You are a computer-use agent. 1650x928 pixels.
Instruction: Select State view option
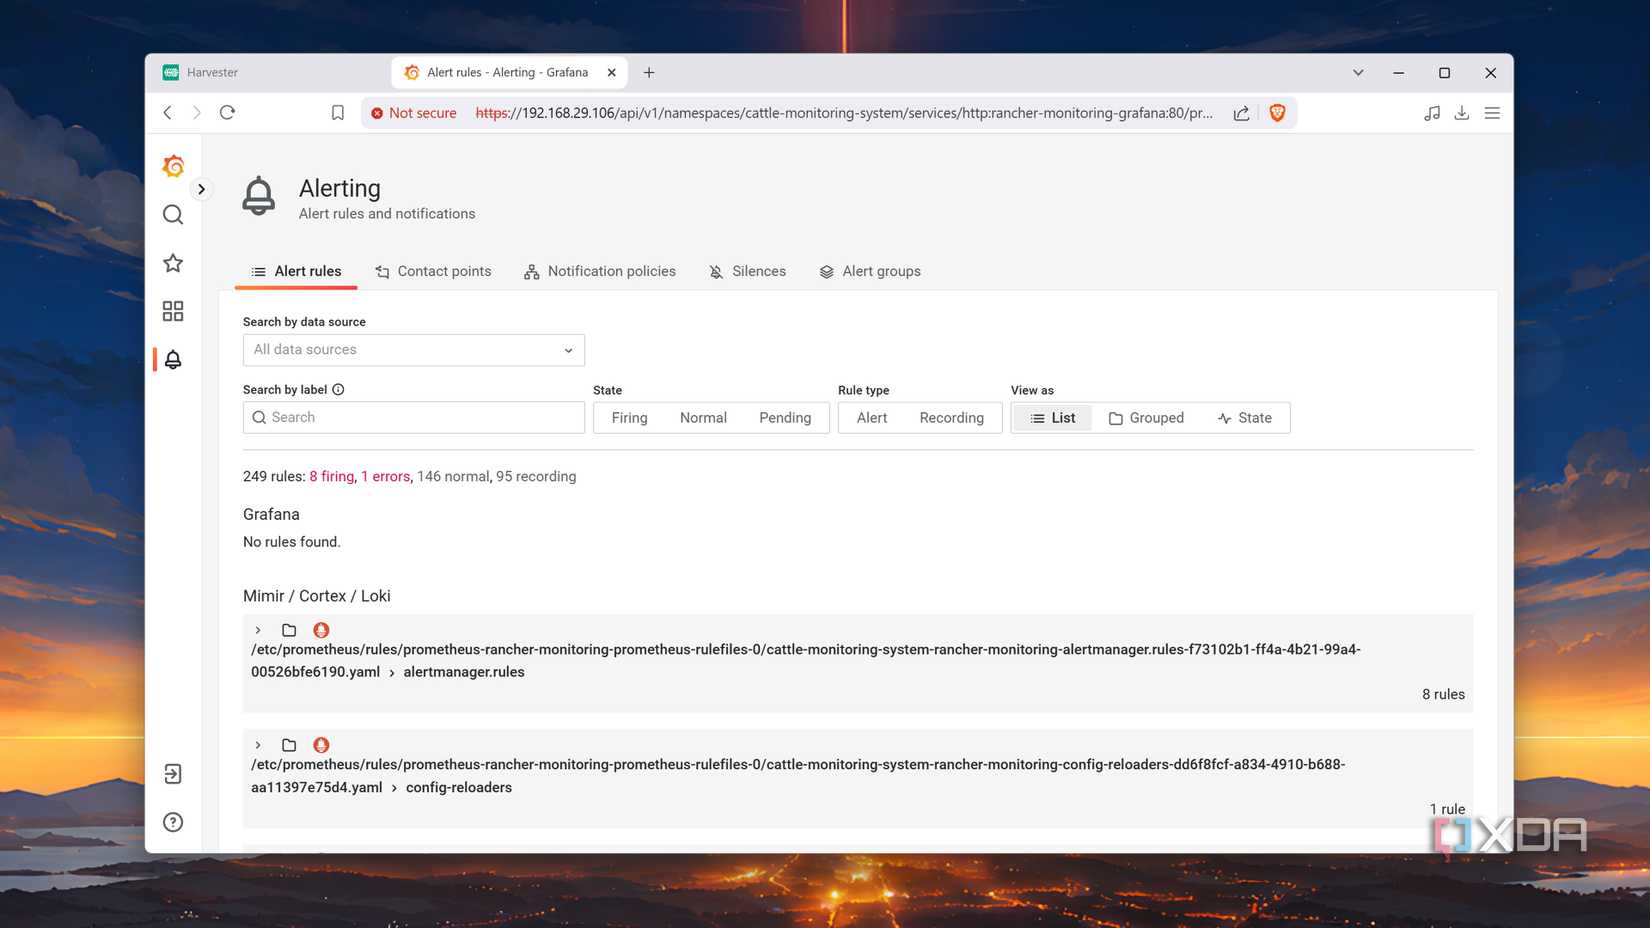click(x=1245, y=418)
